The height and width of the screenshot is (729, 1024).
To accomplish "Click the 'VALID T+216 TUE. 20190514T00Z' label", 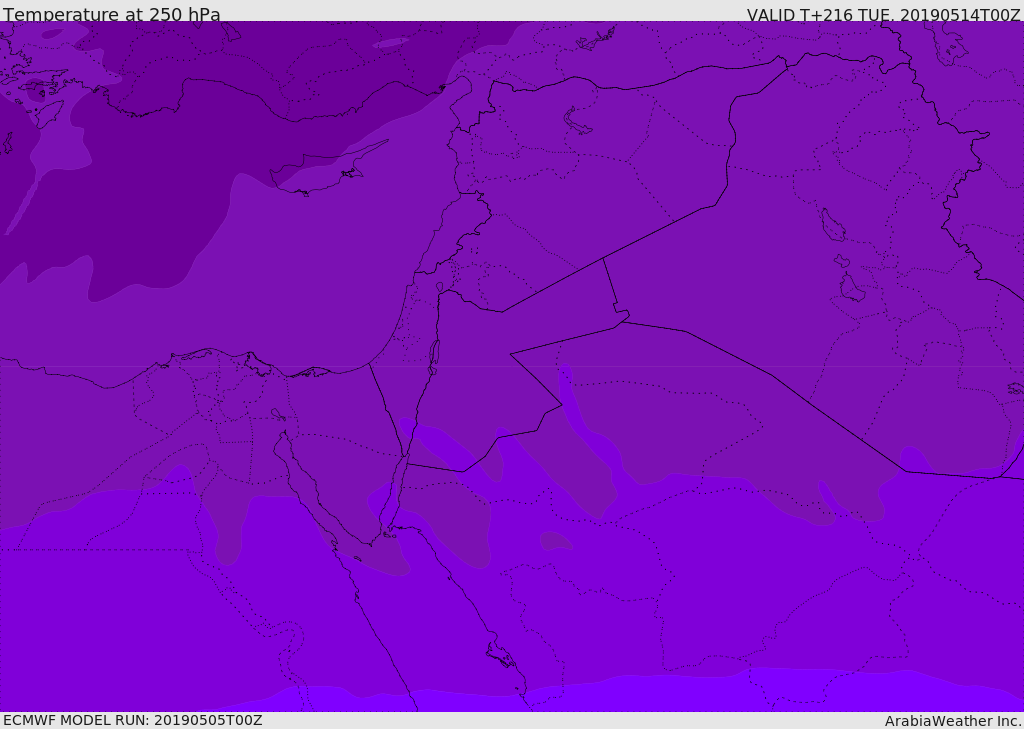I will [884, 14].
